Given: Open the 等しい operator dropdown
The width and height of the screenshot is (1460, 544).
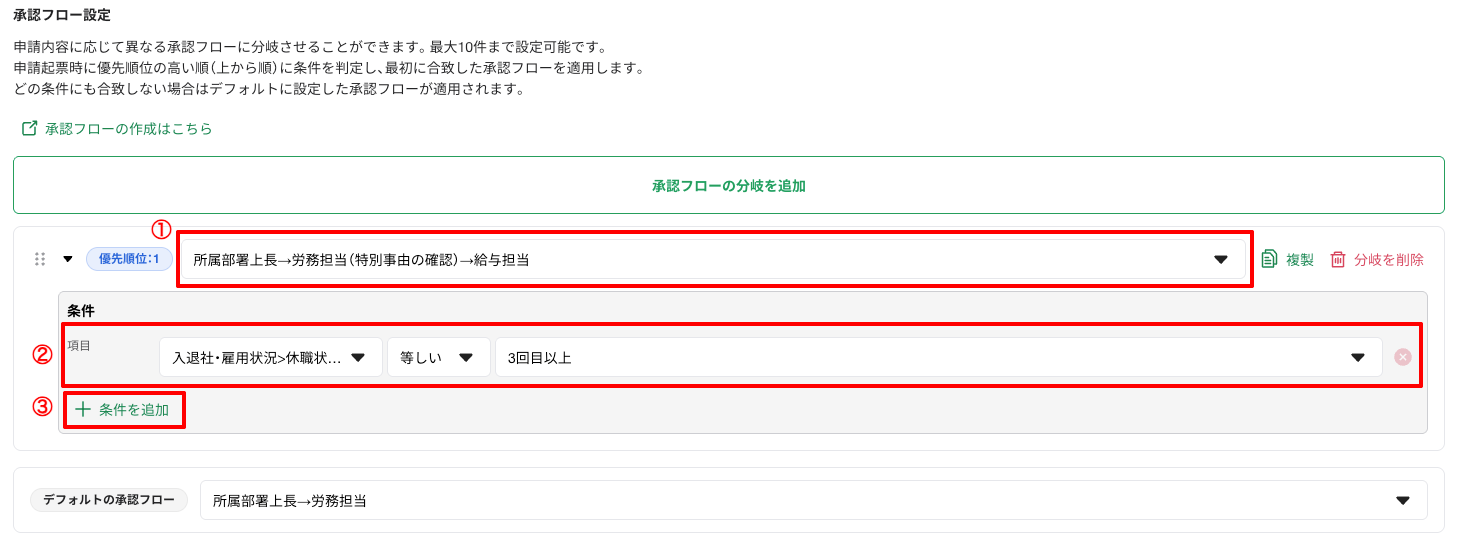Looking at the screenshot, I should point(439,357).
